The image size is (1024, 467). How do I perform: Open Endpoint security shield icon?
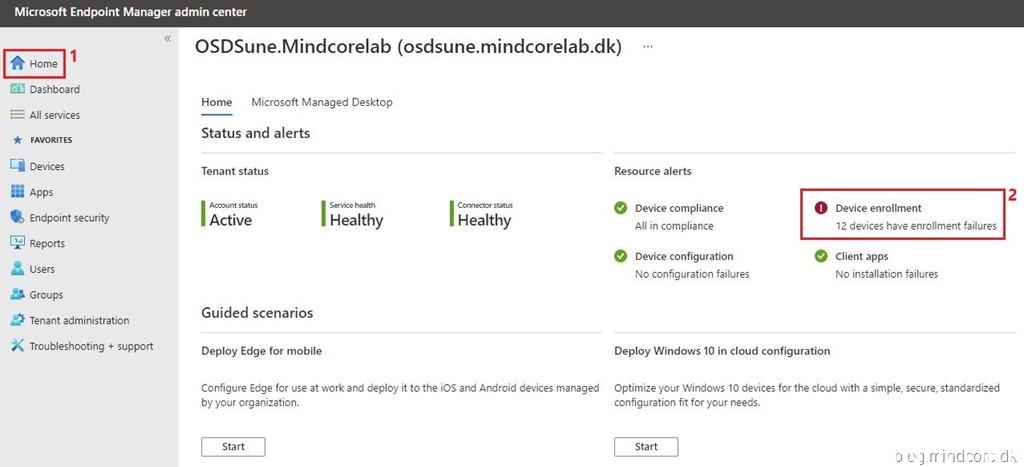pyautogui.click(x=18, y=218)
